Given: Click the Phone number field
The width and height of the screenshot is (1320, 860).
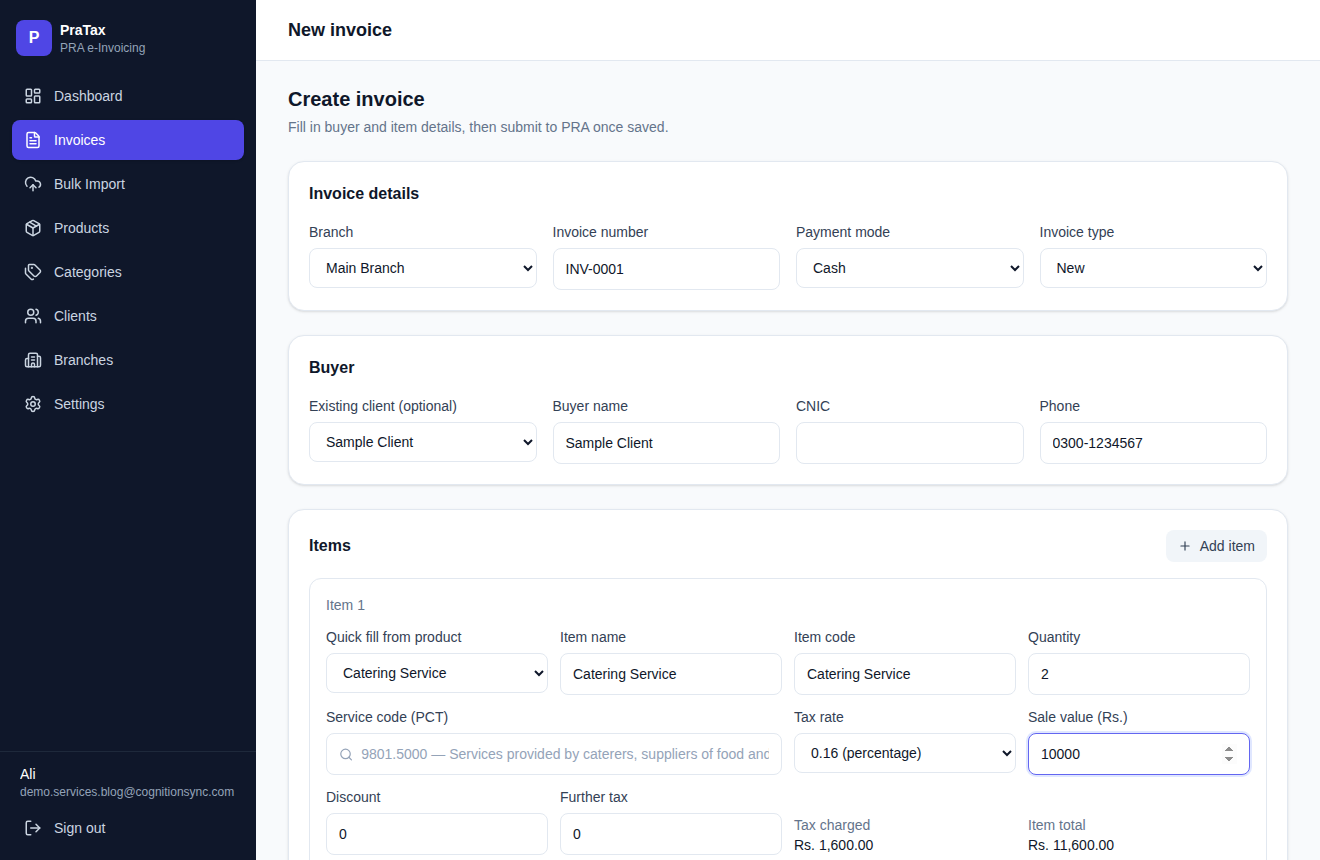Looking at the screenshot, I should pyautogui.click(x=1153, y=443).
